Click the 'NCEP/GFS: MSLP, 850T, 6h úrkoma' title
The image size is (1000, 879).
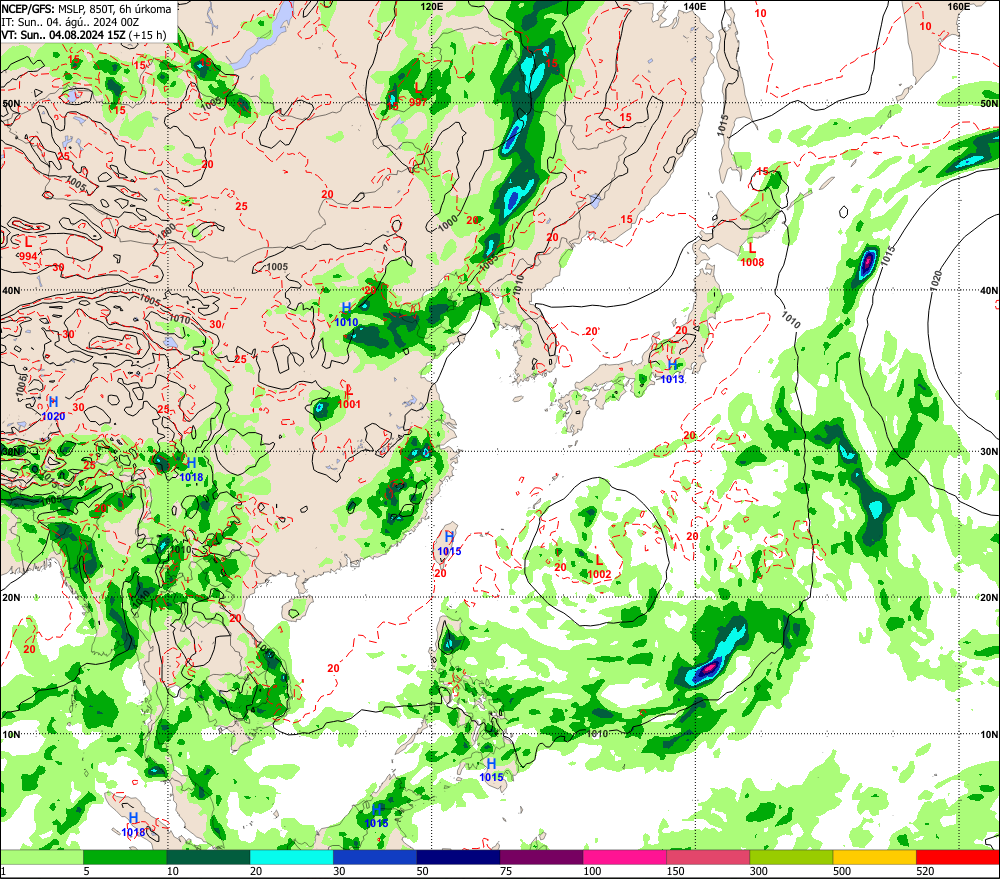[x=86, y=9]
